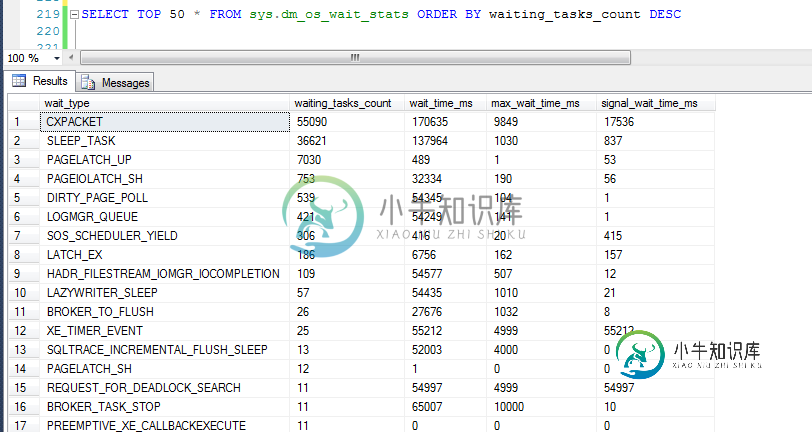The height and width of the screenshot is (432, 812).
Task: Select the signal_wait_time_ms column header
Action: pyautogui.click(x=654, y=103)
